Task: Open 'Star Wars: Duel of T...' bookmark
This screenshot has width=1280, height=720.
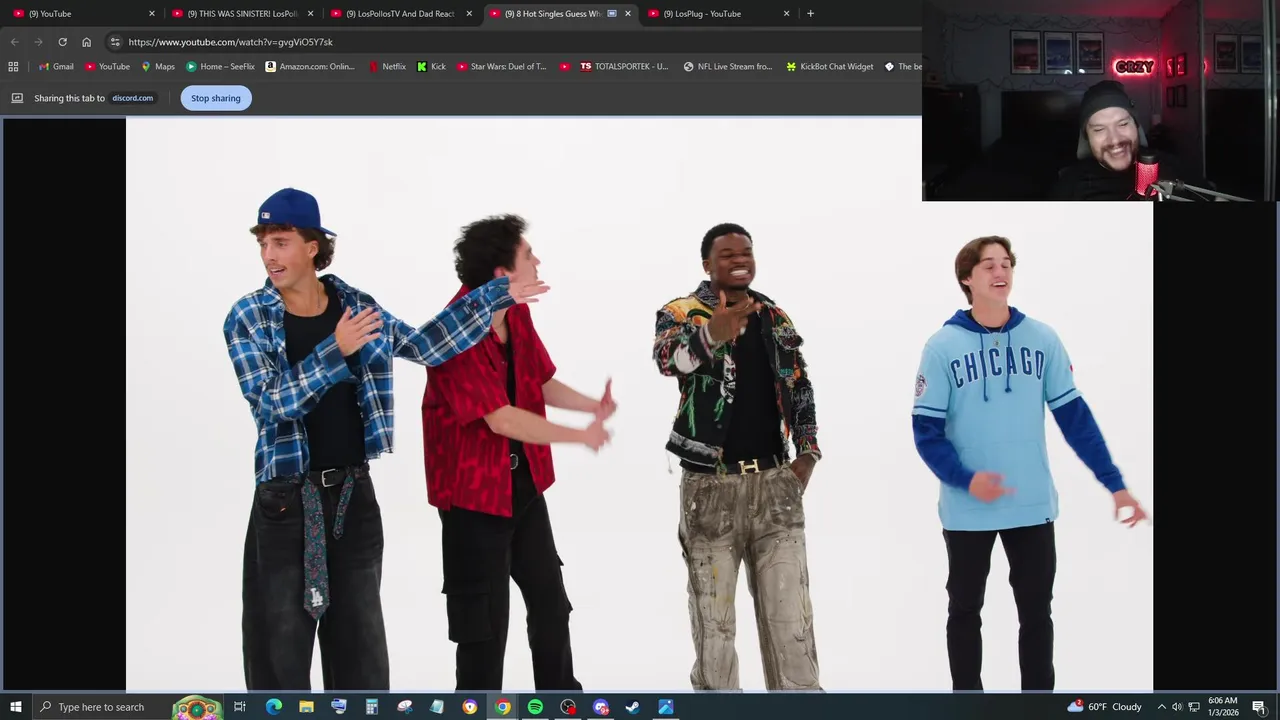Action: click(502, 67)
